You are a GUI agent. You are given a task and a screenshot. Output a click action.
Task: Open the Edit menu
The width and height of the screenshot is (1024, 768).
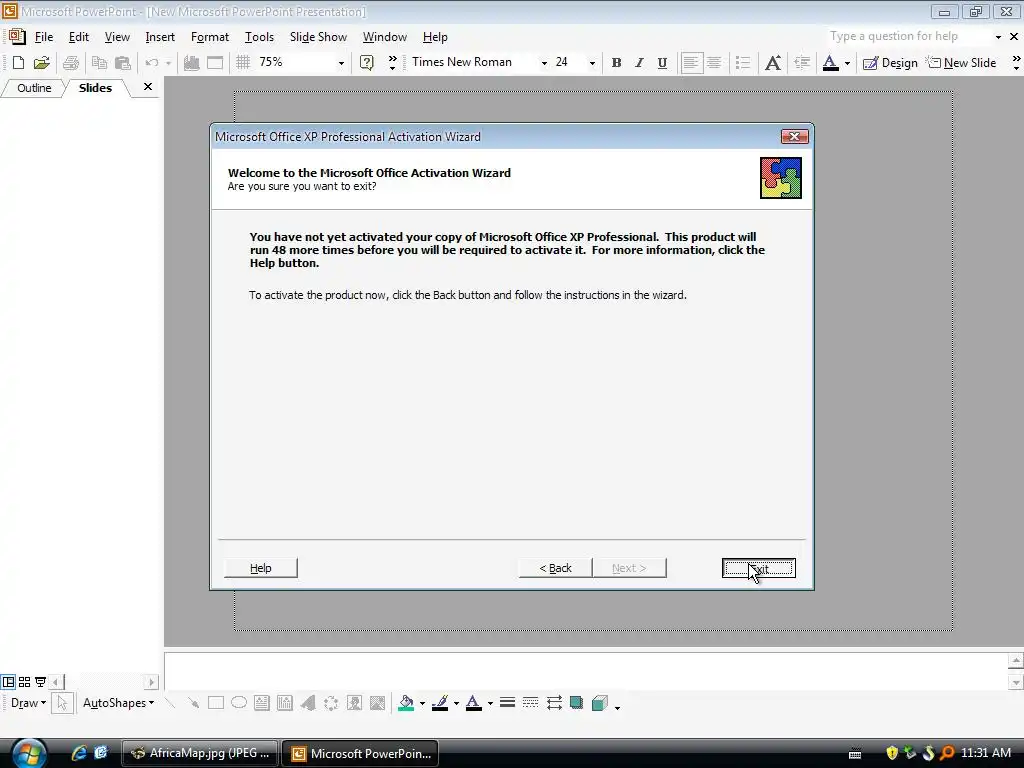pyautogui.click(x=78, y=37)
